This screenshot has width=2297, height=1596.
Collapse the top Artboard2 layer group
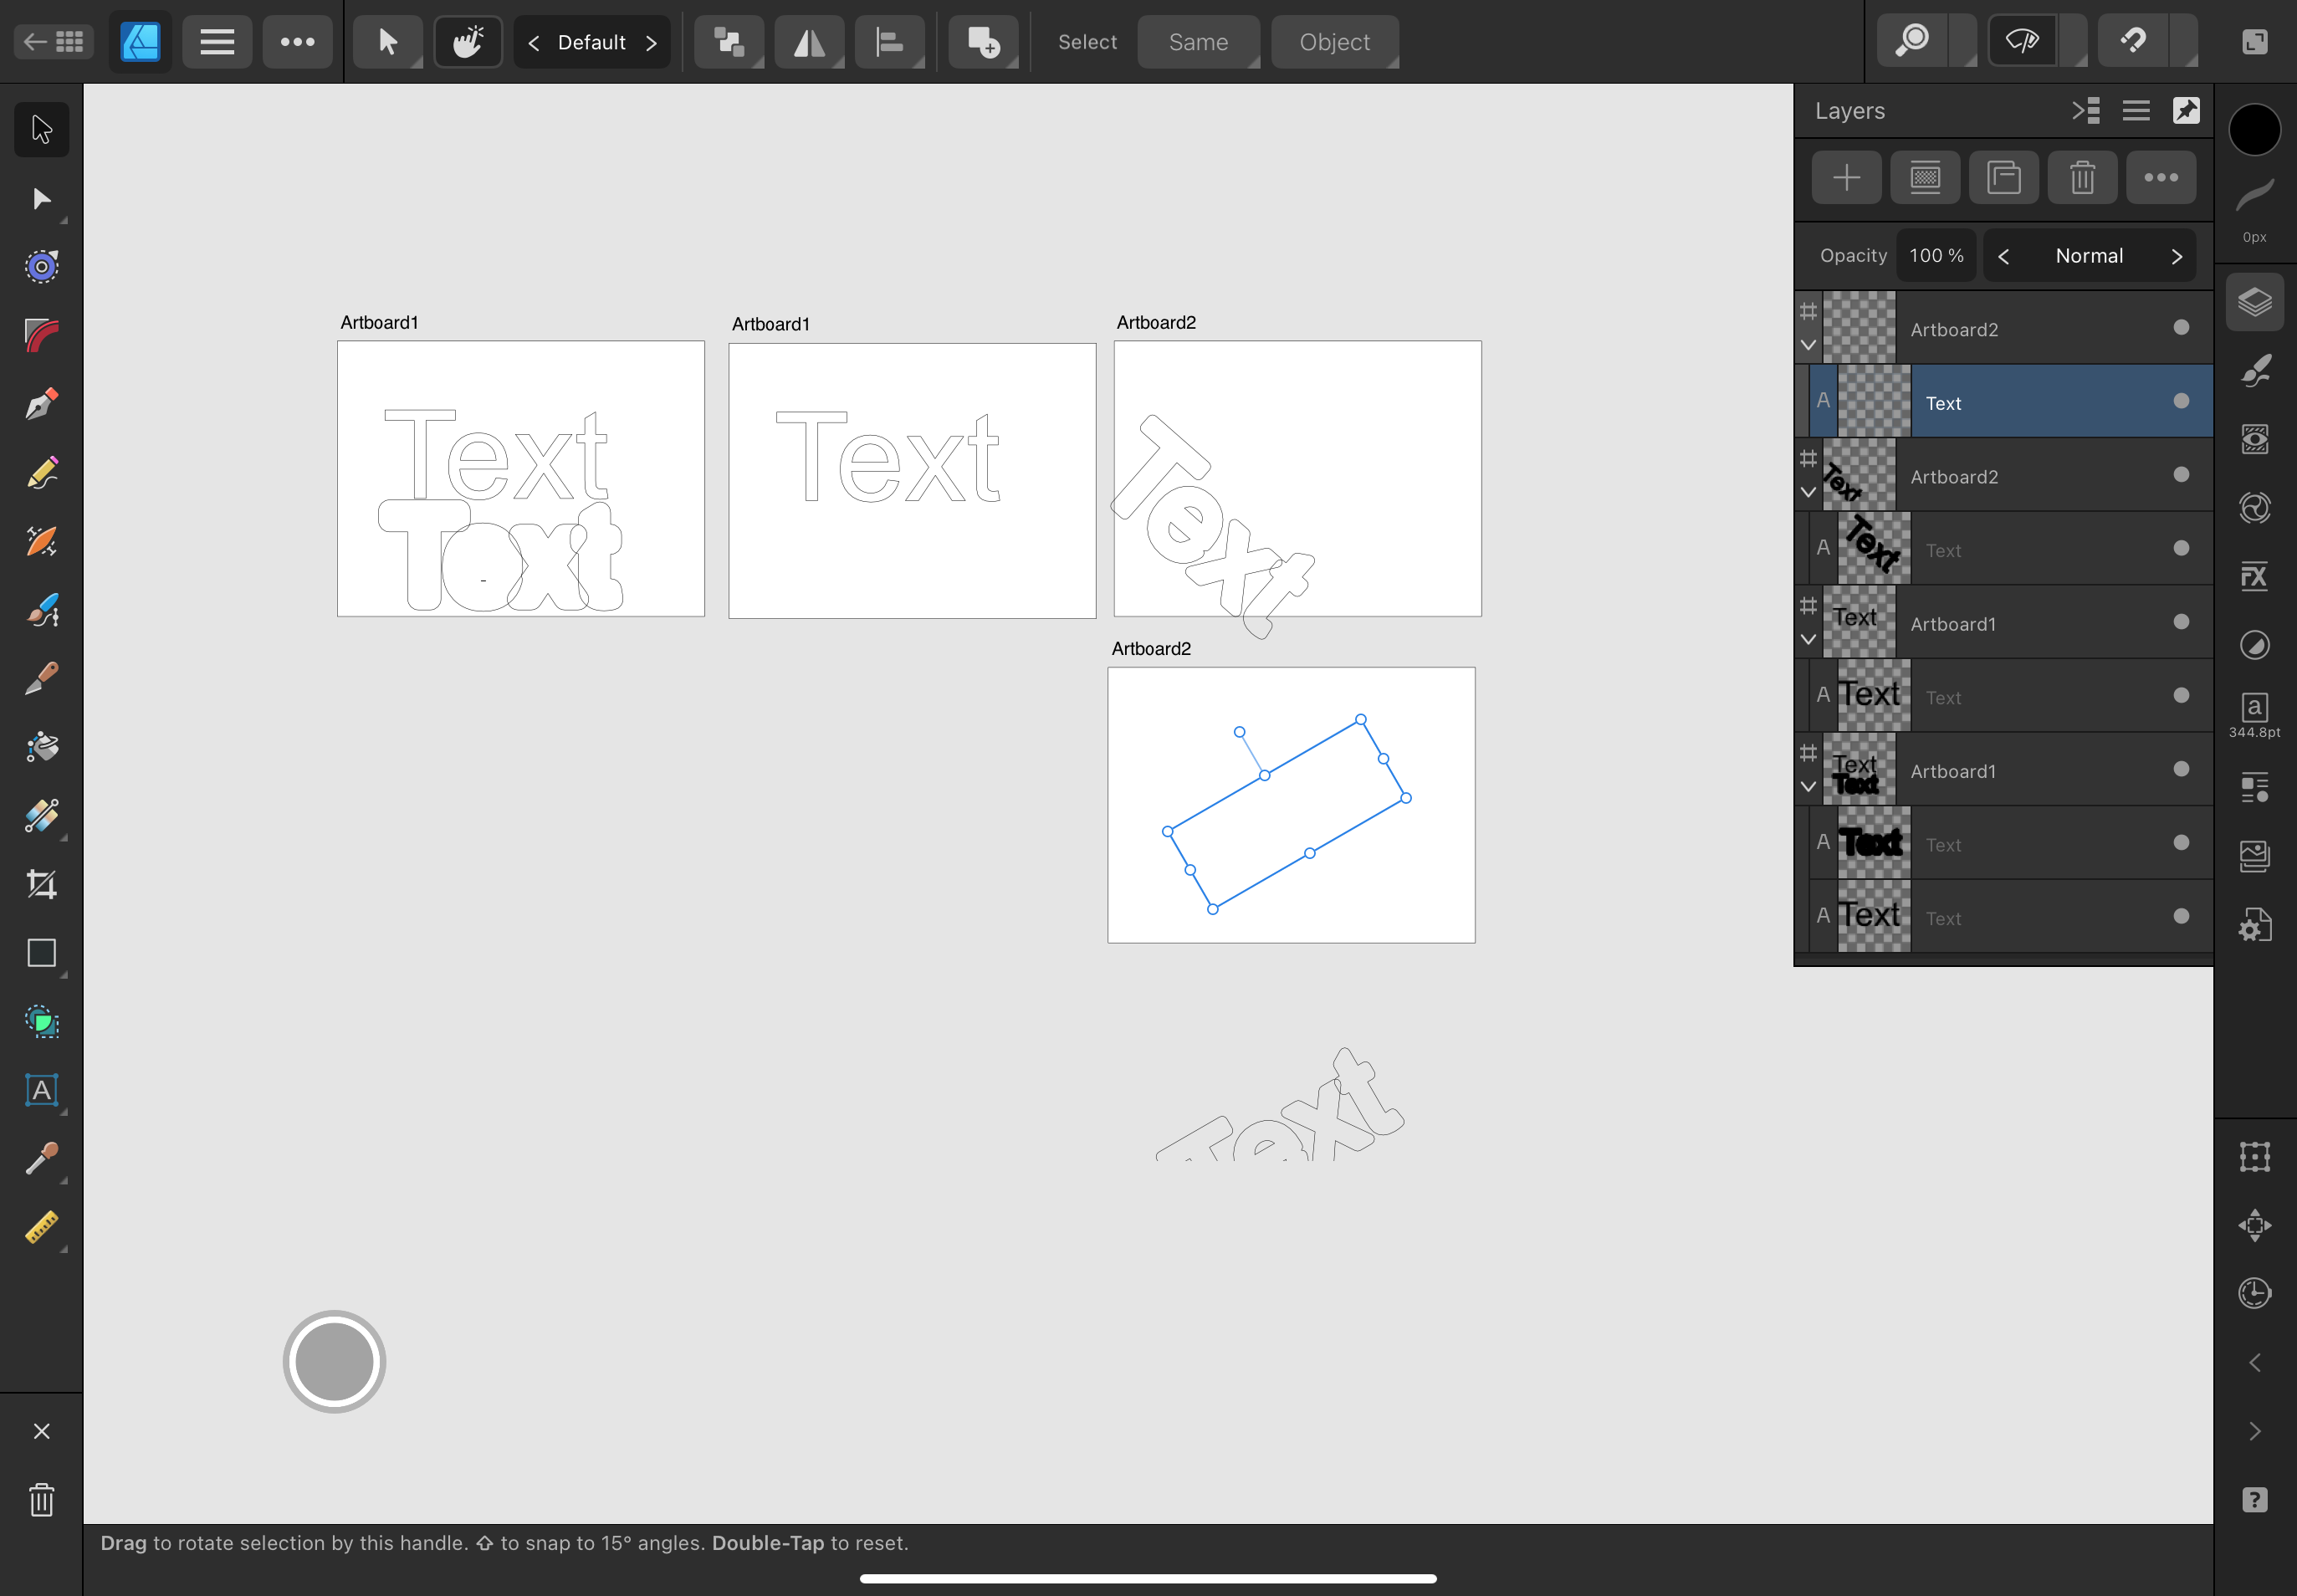pyautogui.click(x=1808, y=345)
